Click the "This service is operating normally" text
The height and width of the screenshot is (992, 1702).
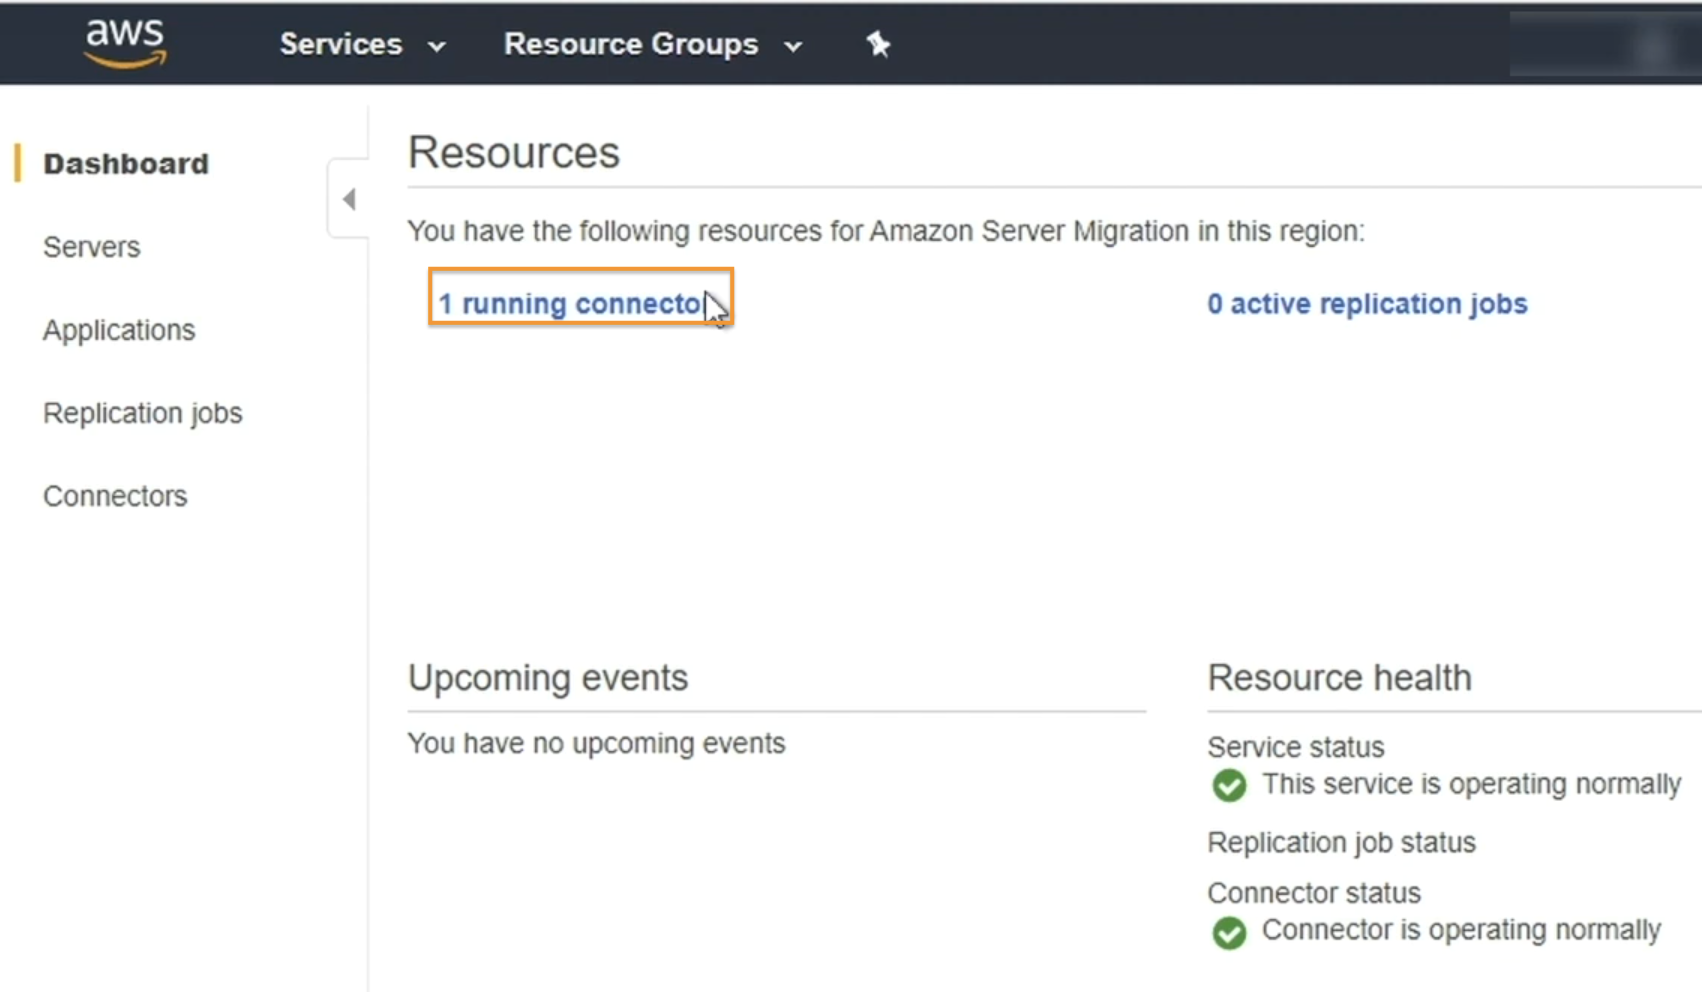(x=1471, y=784)
